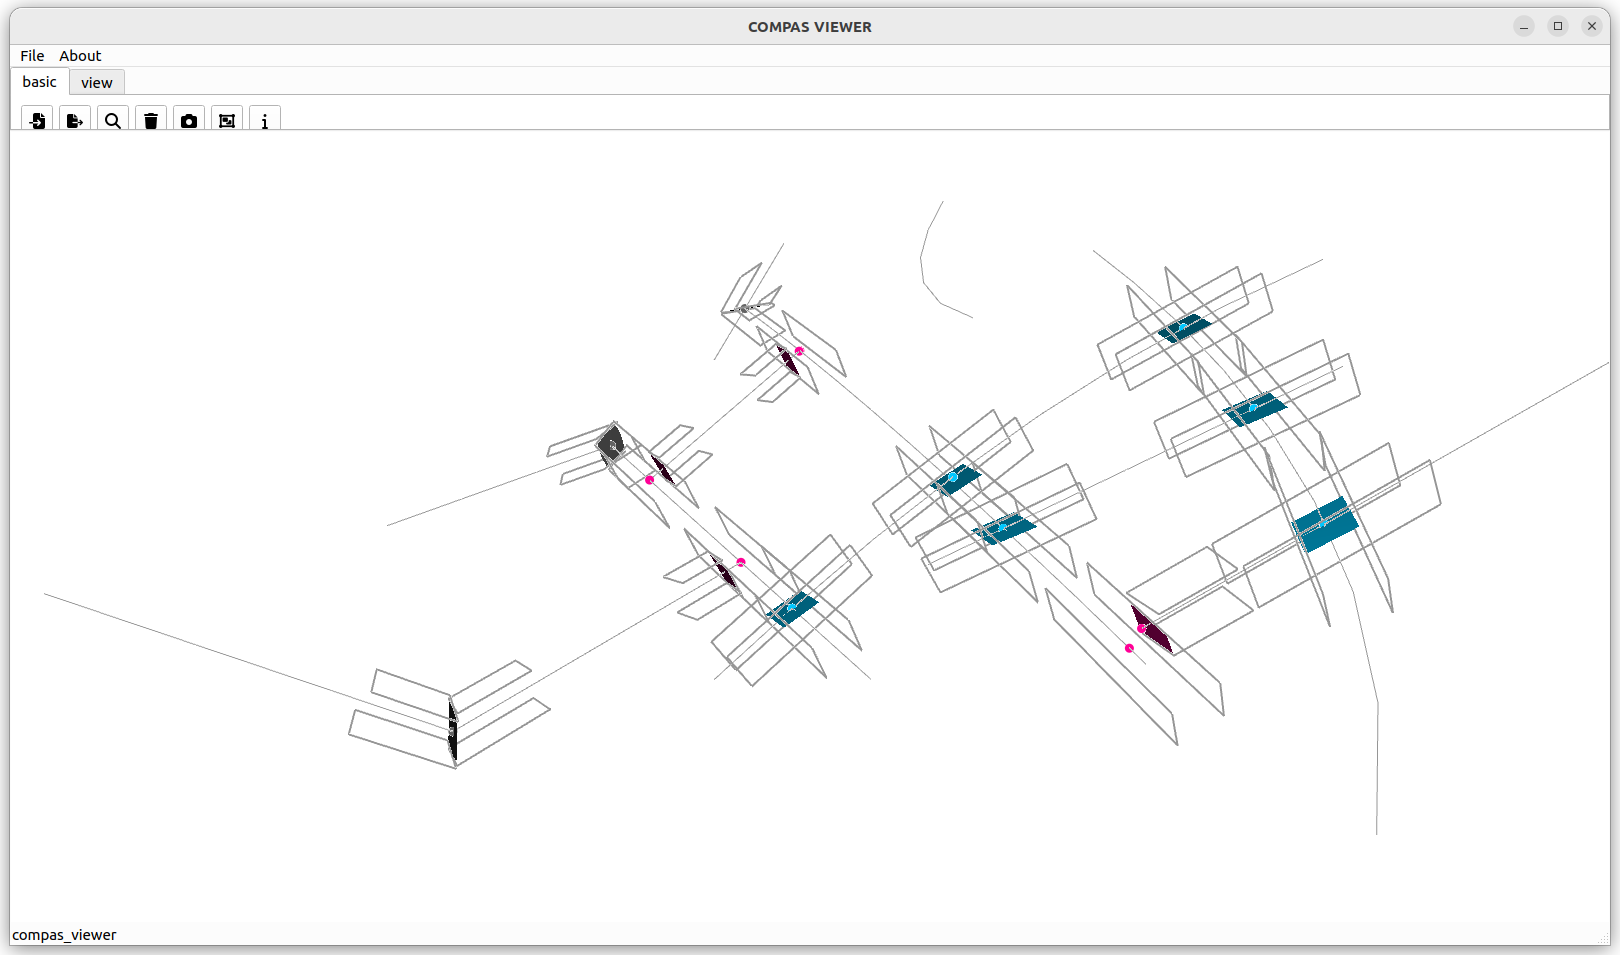Click the COMPAS VIEWER title text

pos(810,27)
